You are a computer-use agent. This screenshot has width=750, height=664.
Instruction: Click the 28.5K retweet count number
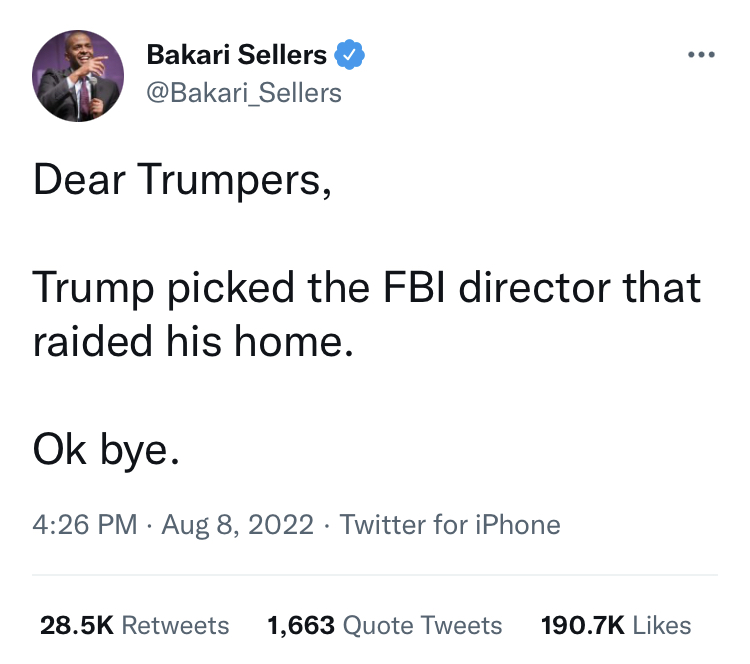[76, 626]
